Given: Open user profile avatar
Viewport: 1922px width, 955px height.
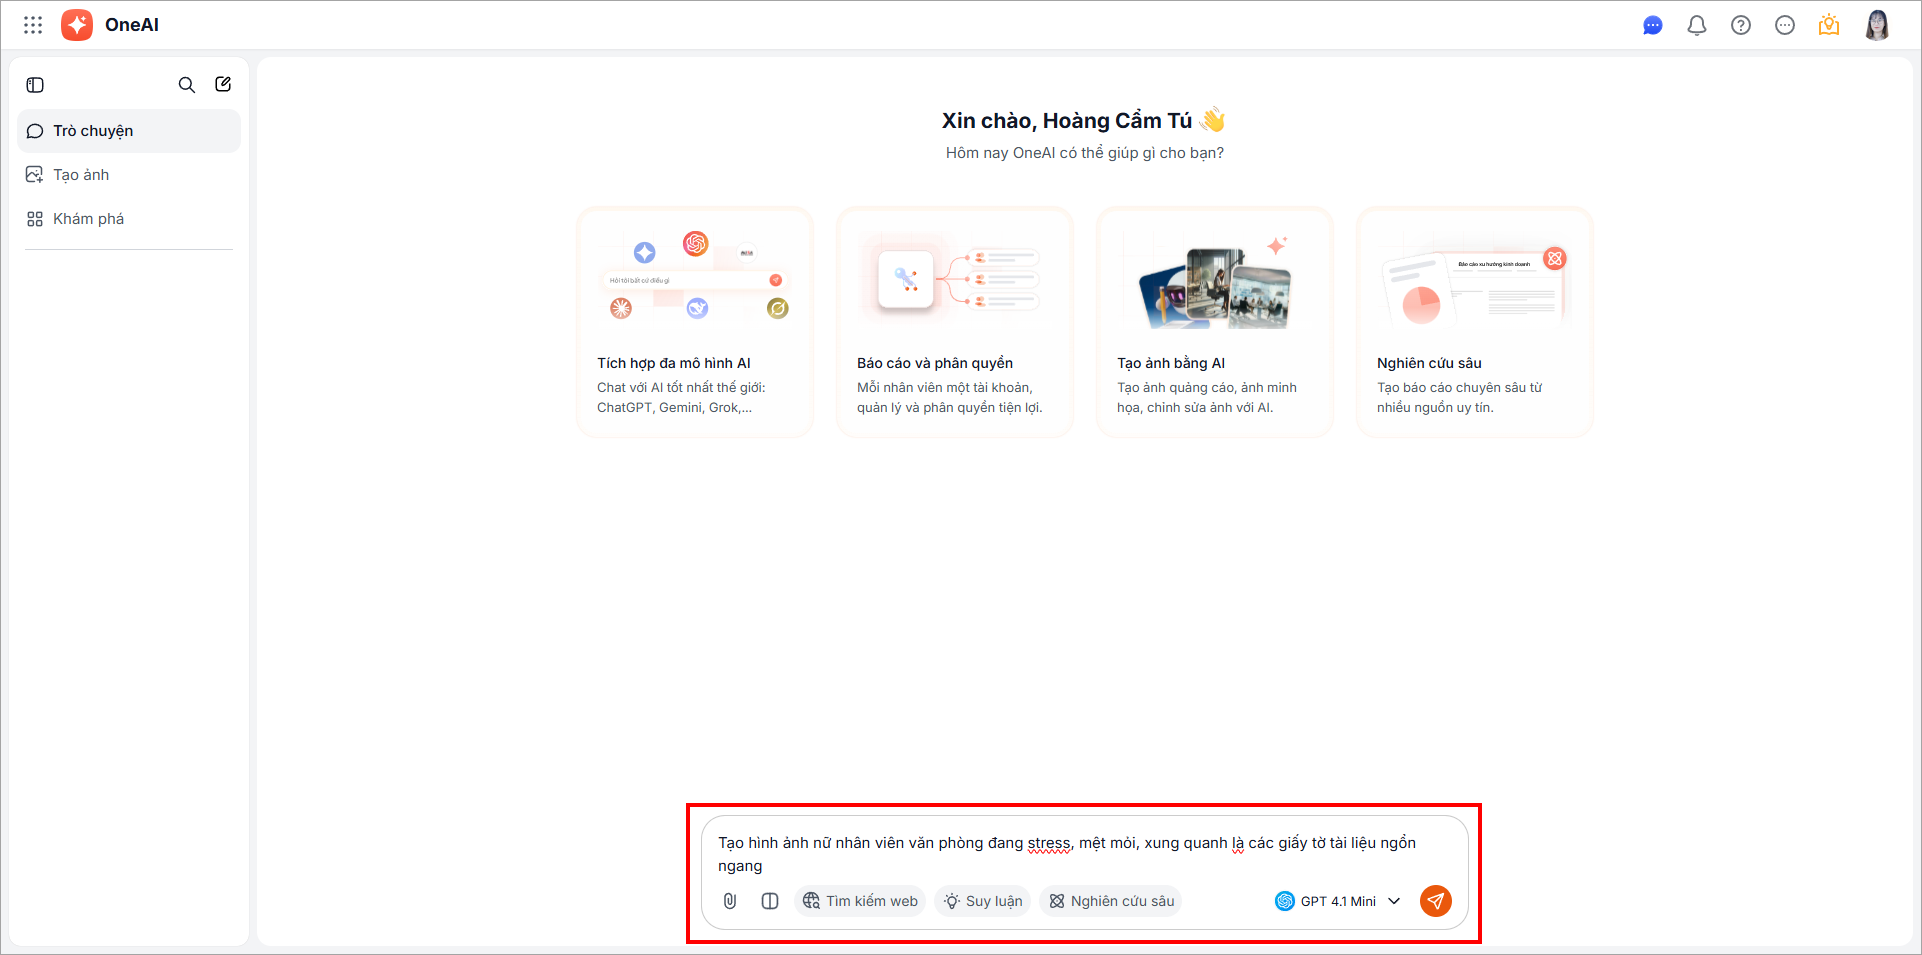Looking at the screenshot, I should pos(1877,25).
